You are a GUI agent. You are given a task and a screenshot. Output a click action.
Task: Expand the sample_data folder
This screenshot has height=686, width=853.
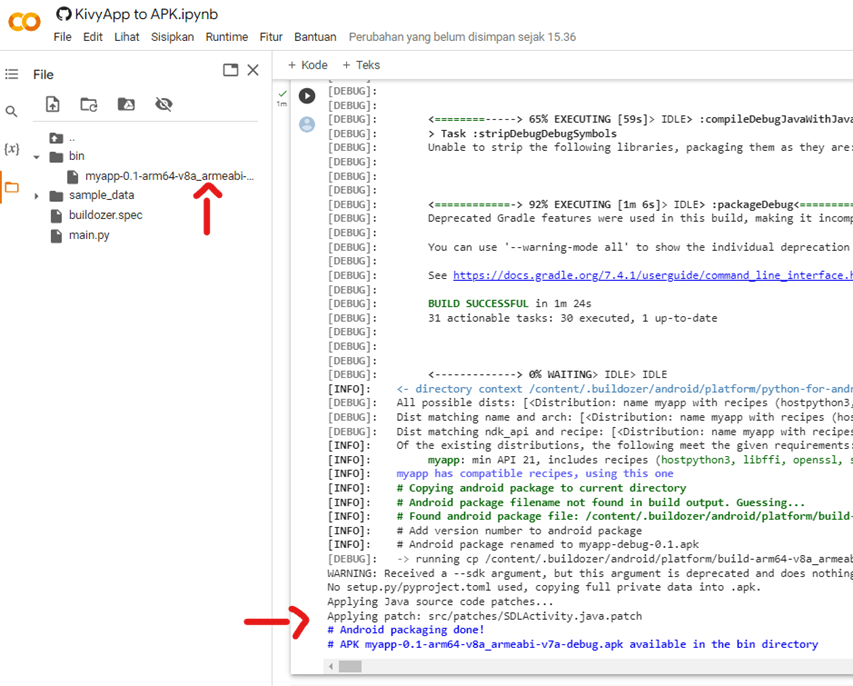coord(37,196)
